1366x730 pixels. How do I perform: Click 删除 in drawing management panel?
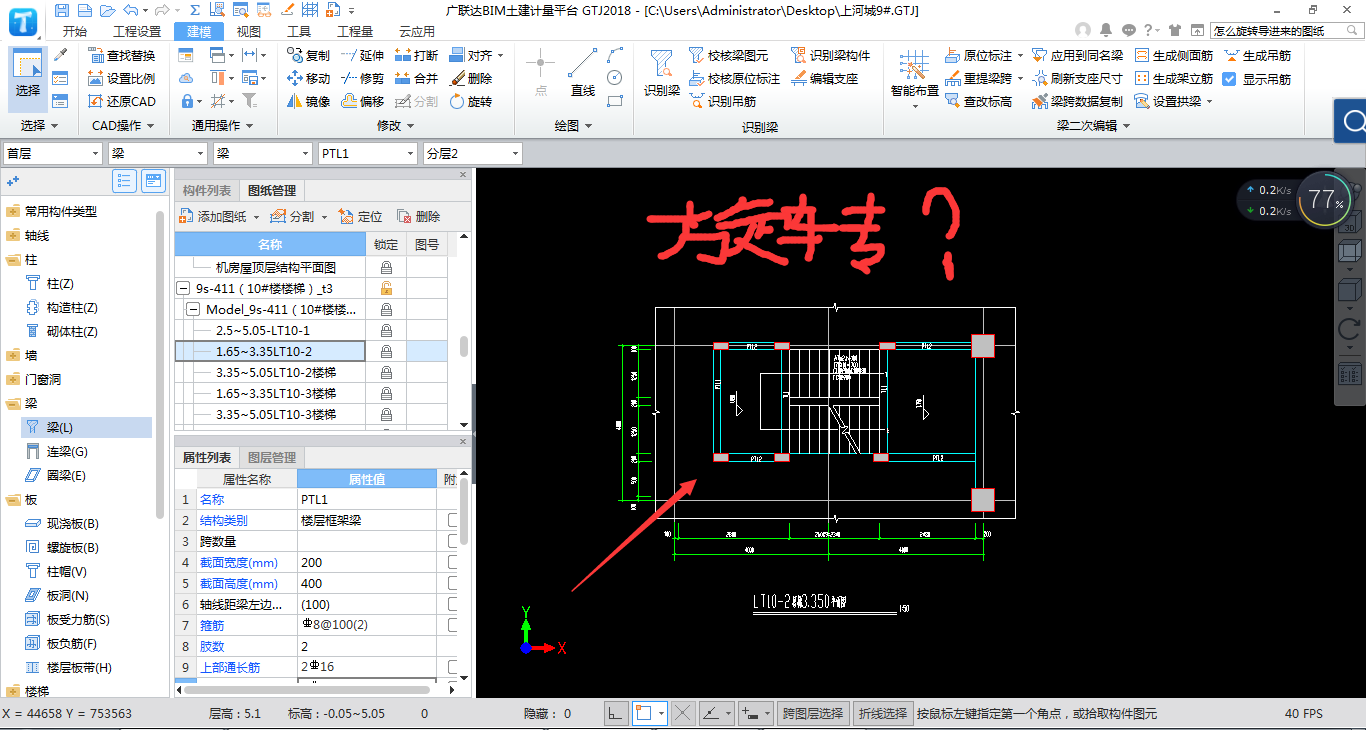419,216
